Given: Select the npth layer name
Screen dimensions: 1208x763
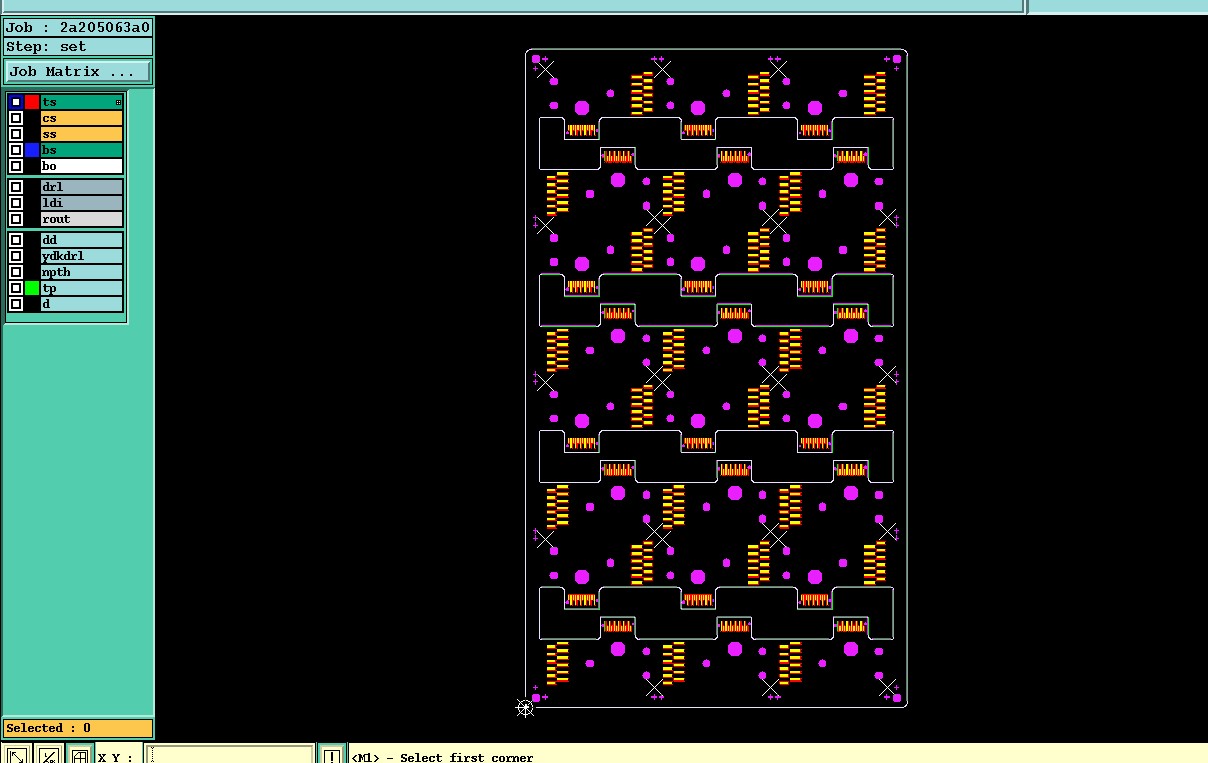Looking at the screenshot, I should coord(82,272).
